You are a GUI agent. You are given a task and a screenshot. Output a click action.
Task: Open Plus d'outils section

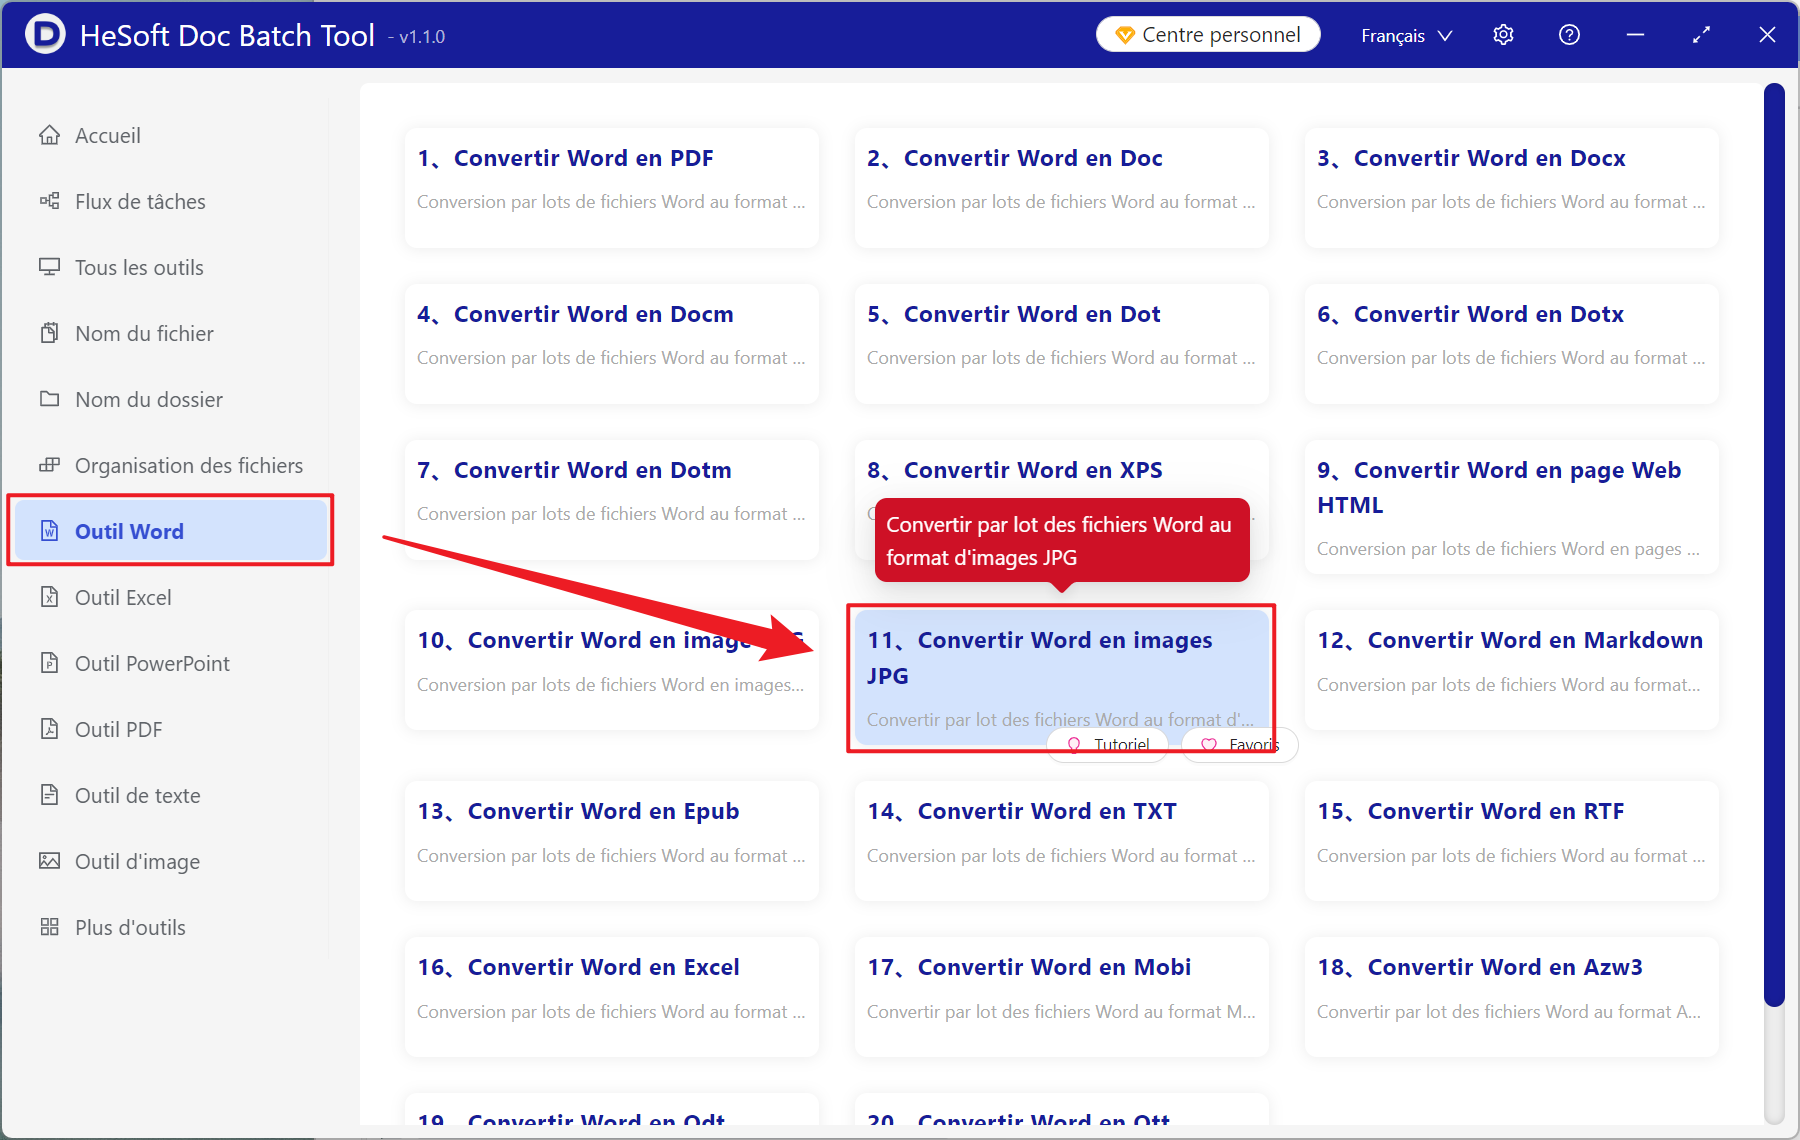coord(170,927)
